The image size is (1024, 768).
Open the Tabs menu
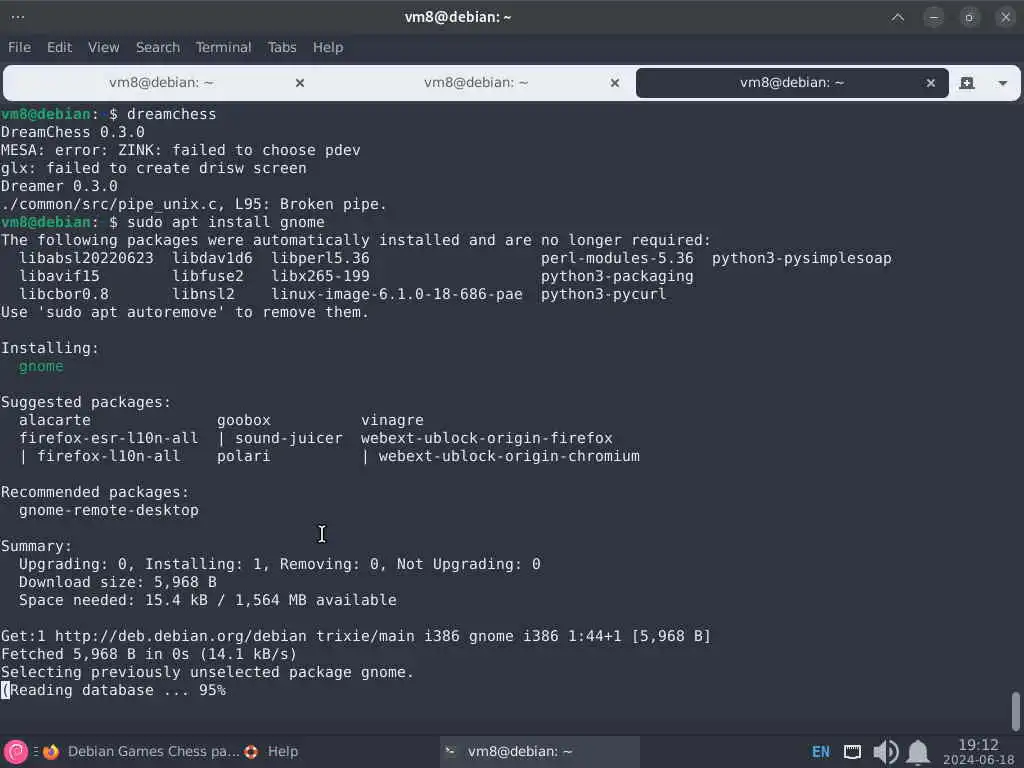point(281,47)
